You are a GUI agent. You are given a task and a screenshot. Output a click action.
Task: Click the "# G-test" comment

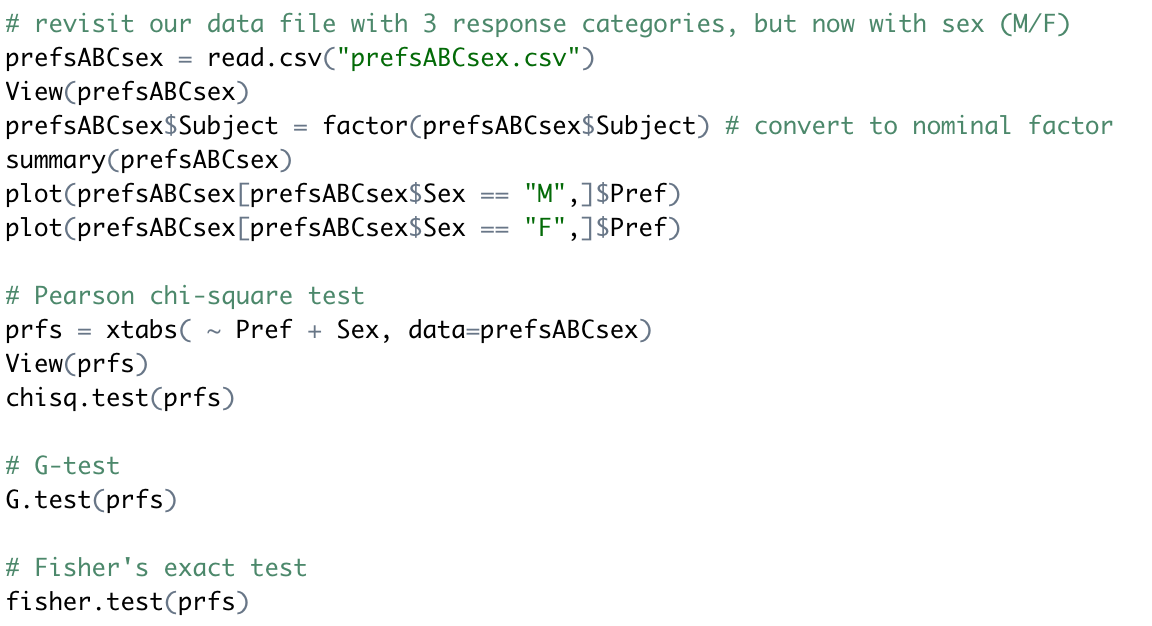pyautogui.click(x=62, y=466)
